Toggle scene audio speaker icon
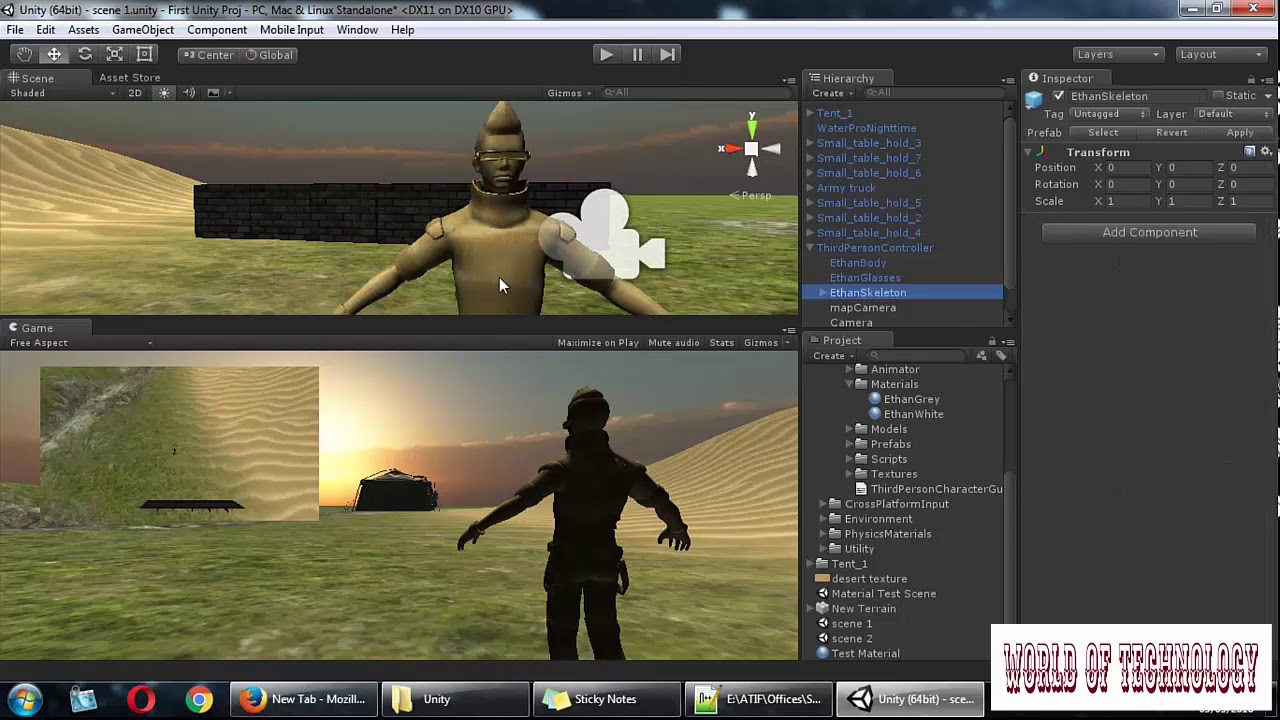 (x=189, y=93)
